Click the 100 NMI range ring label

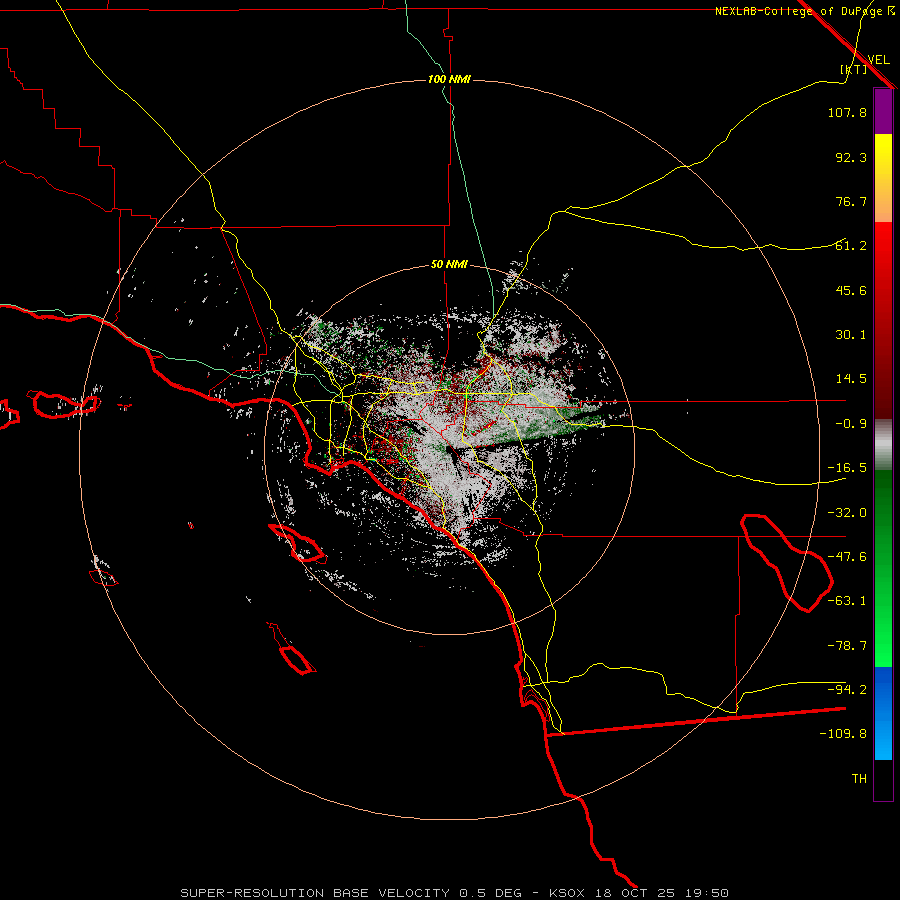pos(449,79)
